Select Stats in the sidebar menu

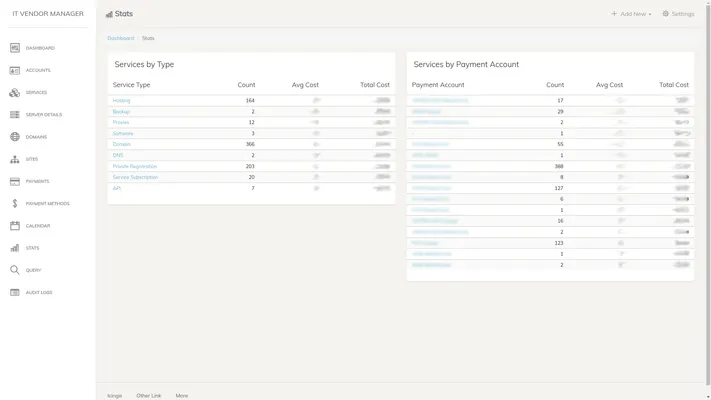(x=33, y=248)
